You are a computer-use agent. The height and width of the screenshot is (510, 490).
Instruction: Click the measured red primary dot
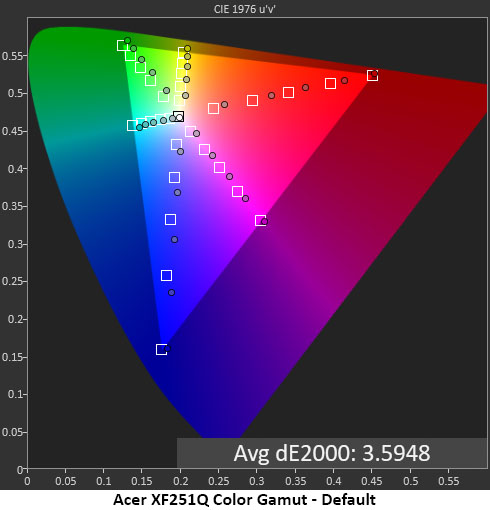click(375, 73)
